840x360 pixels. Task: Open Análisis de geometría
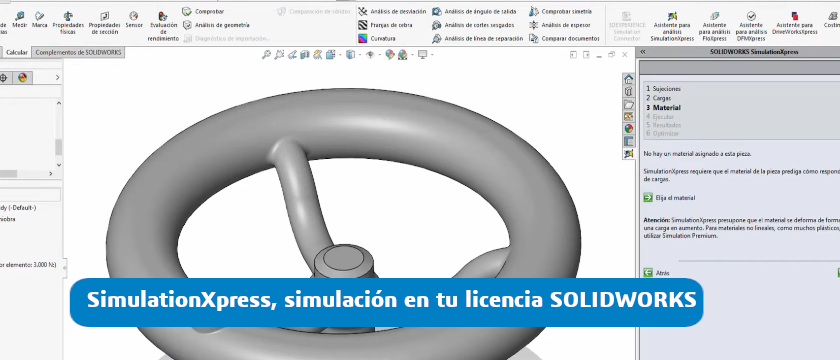click(x=216, y=25)
